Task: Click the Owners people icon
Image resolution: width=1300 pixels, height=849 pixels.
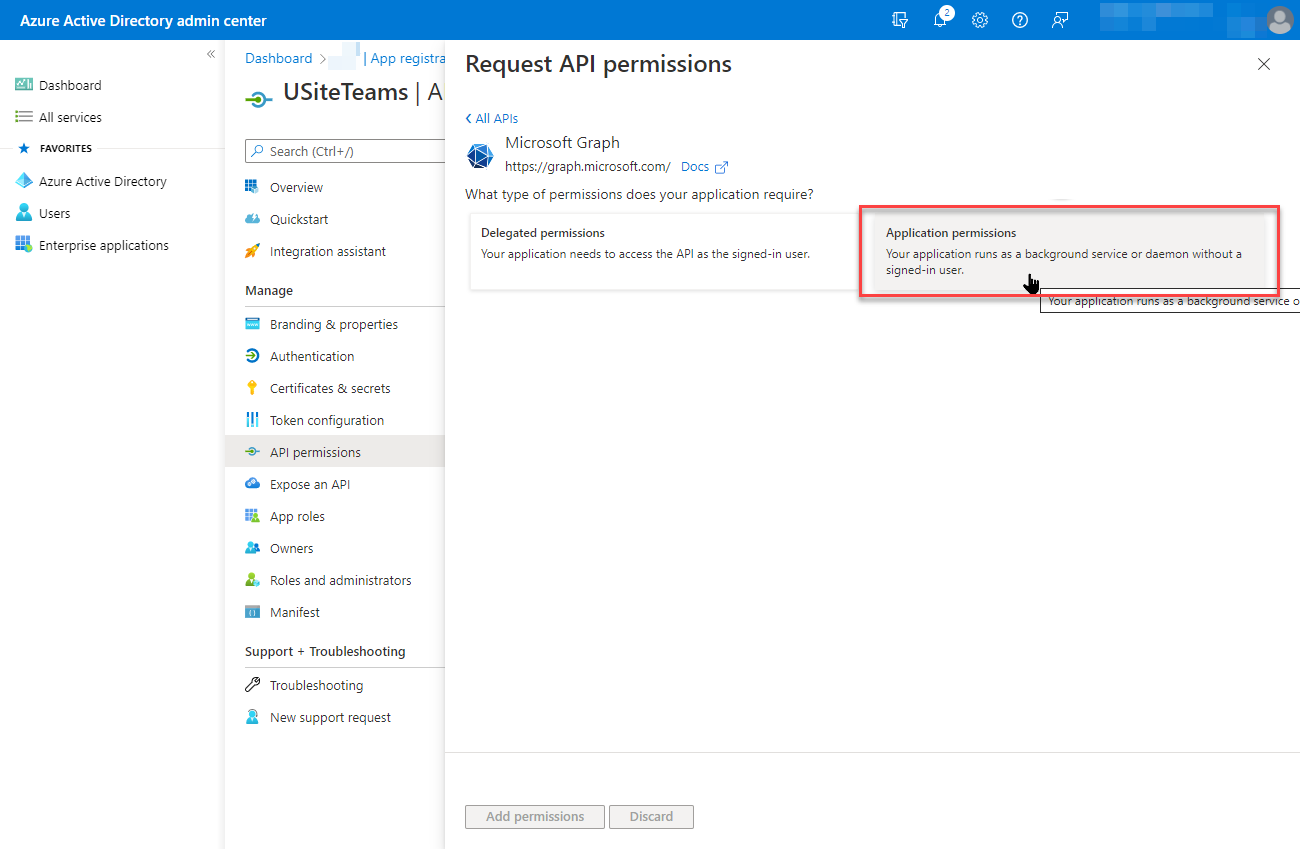Action: tap(252, 548)
